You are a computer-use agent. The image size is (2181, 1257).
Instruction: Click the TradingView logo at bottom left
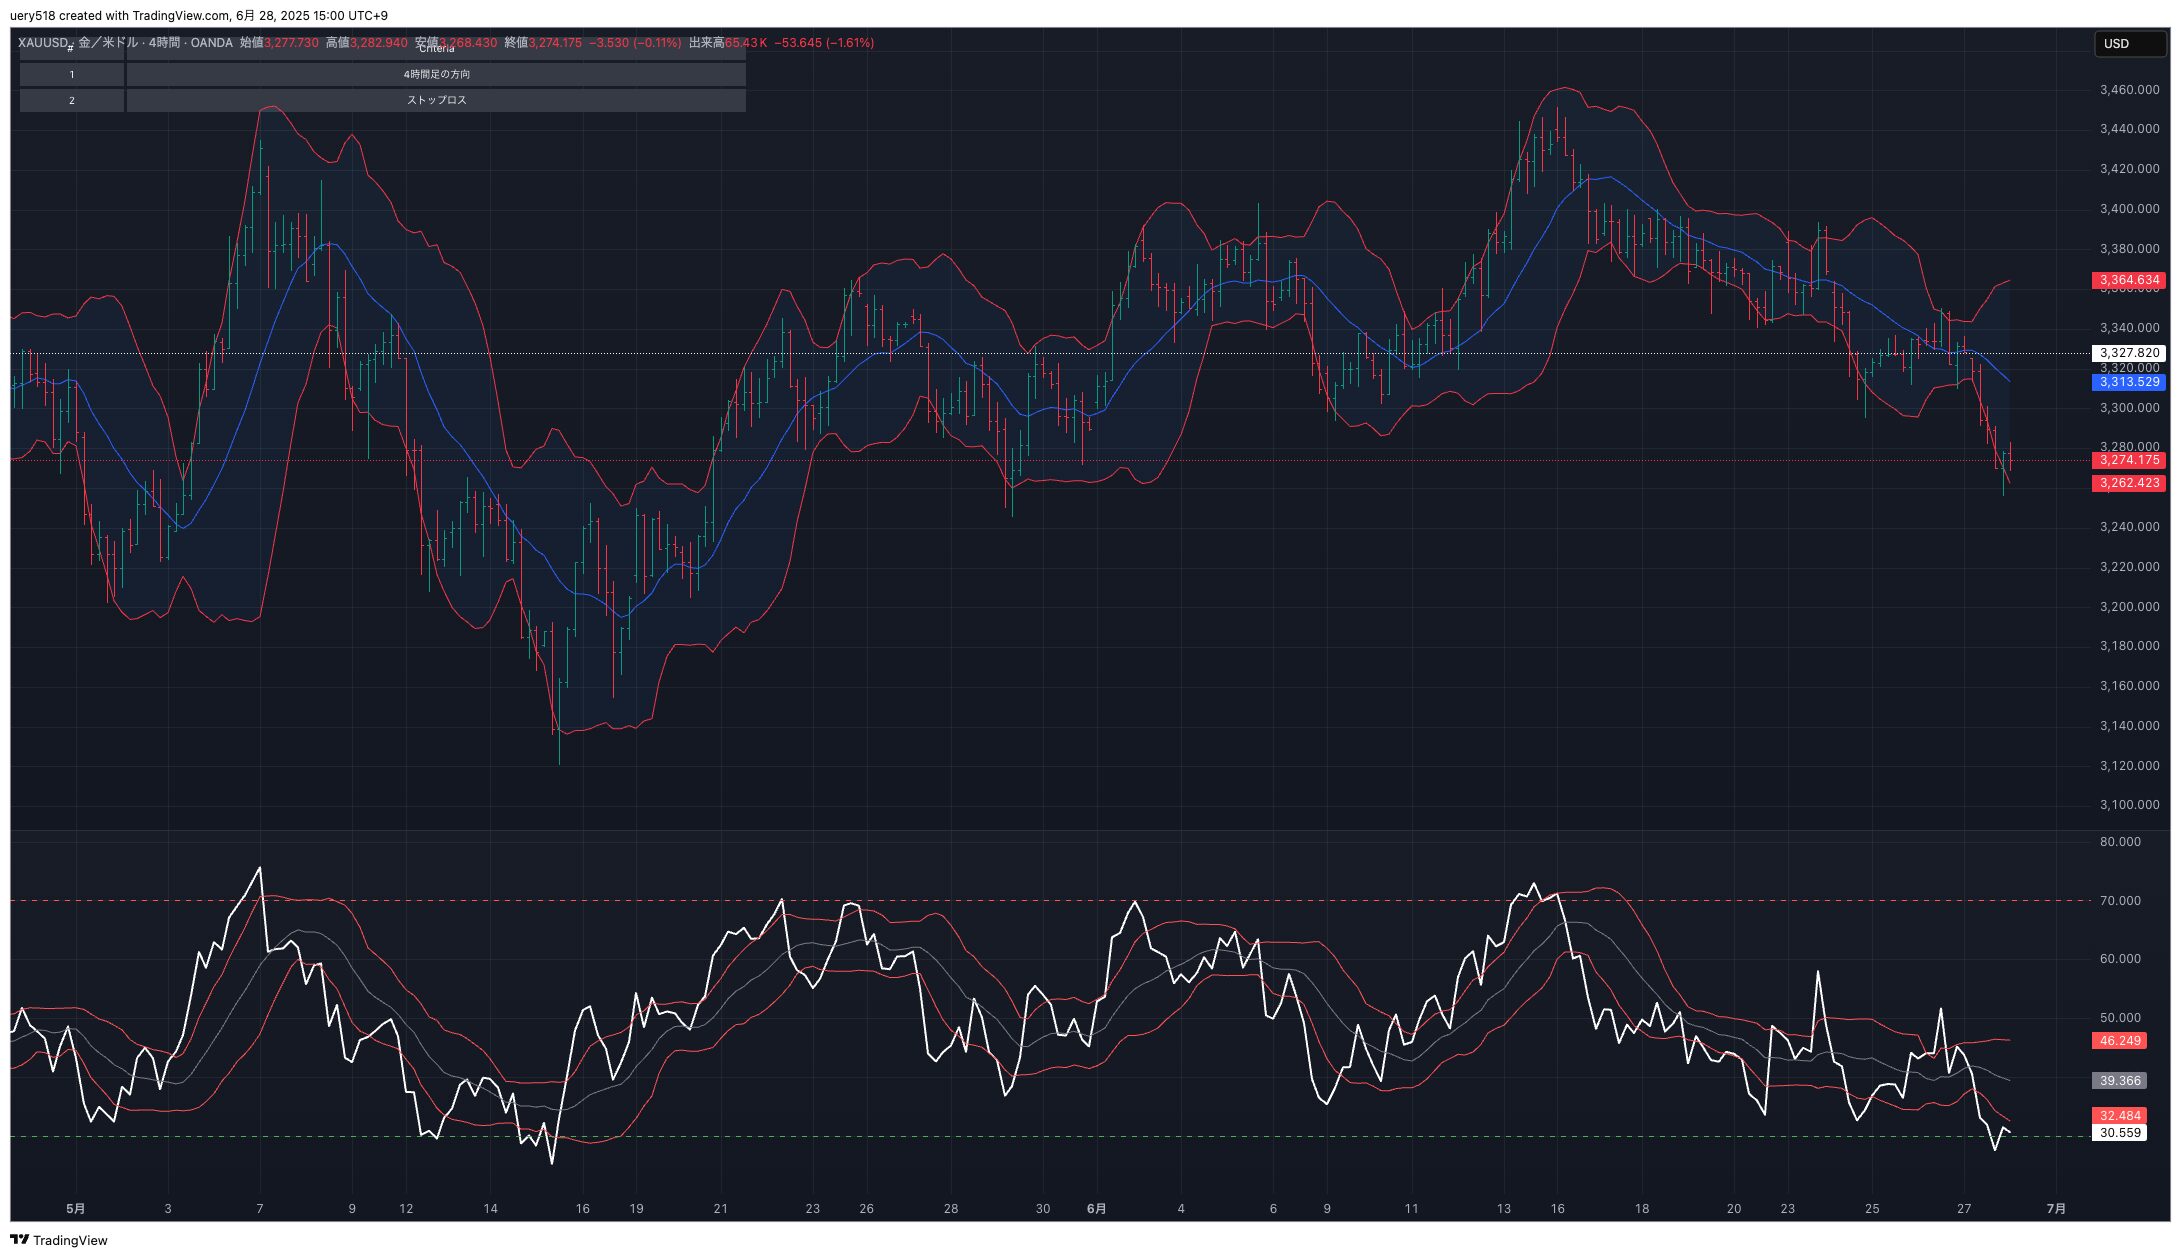point(58,1240)
